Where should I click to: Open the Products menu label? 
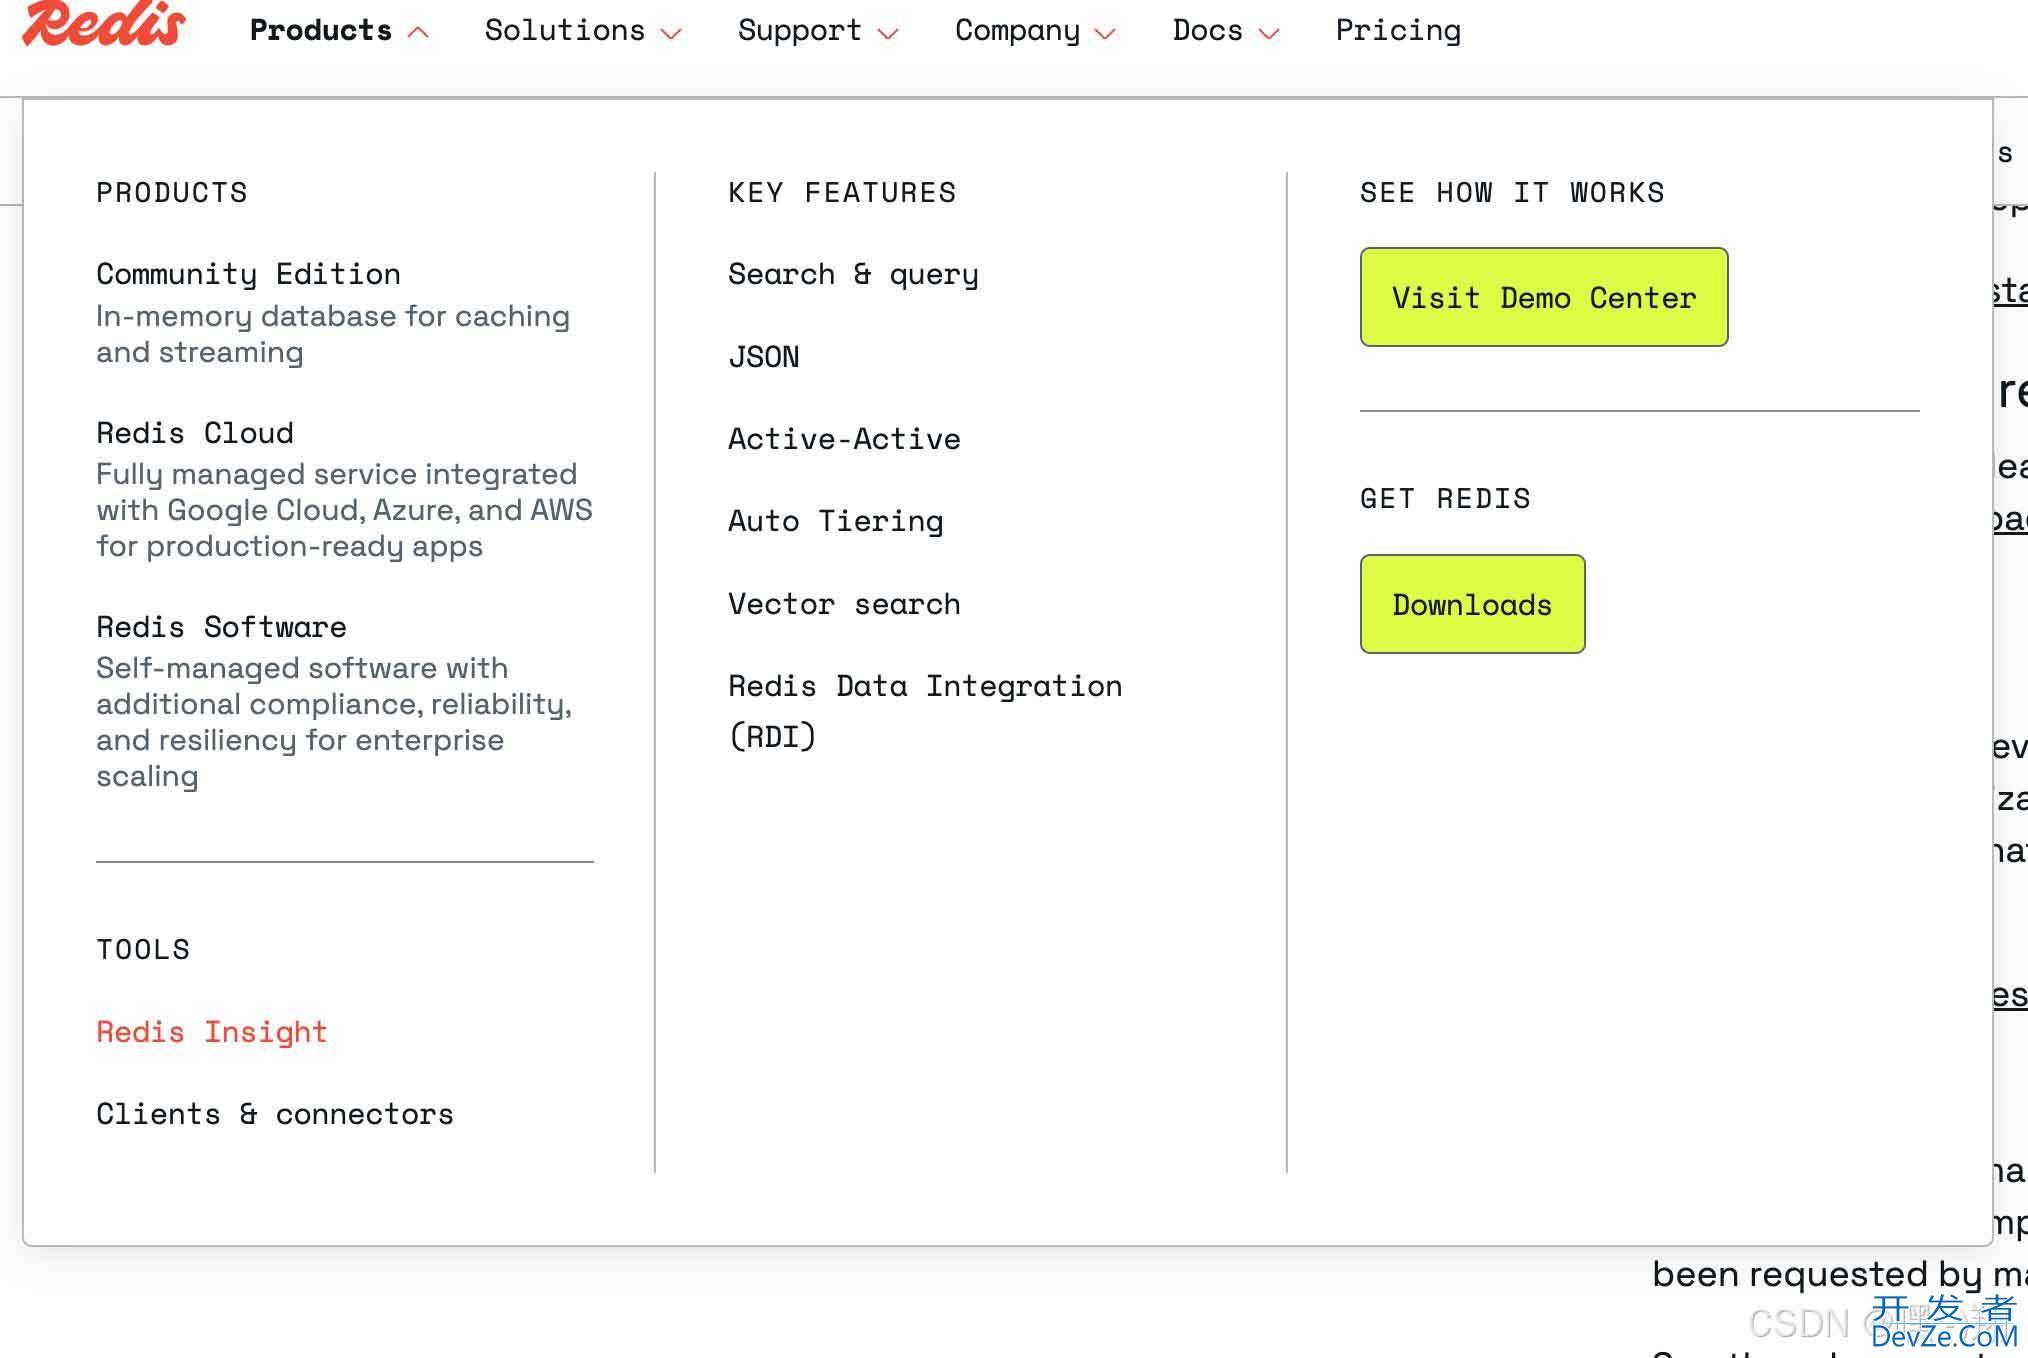321,31
